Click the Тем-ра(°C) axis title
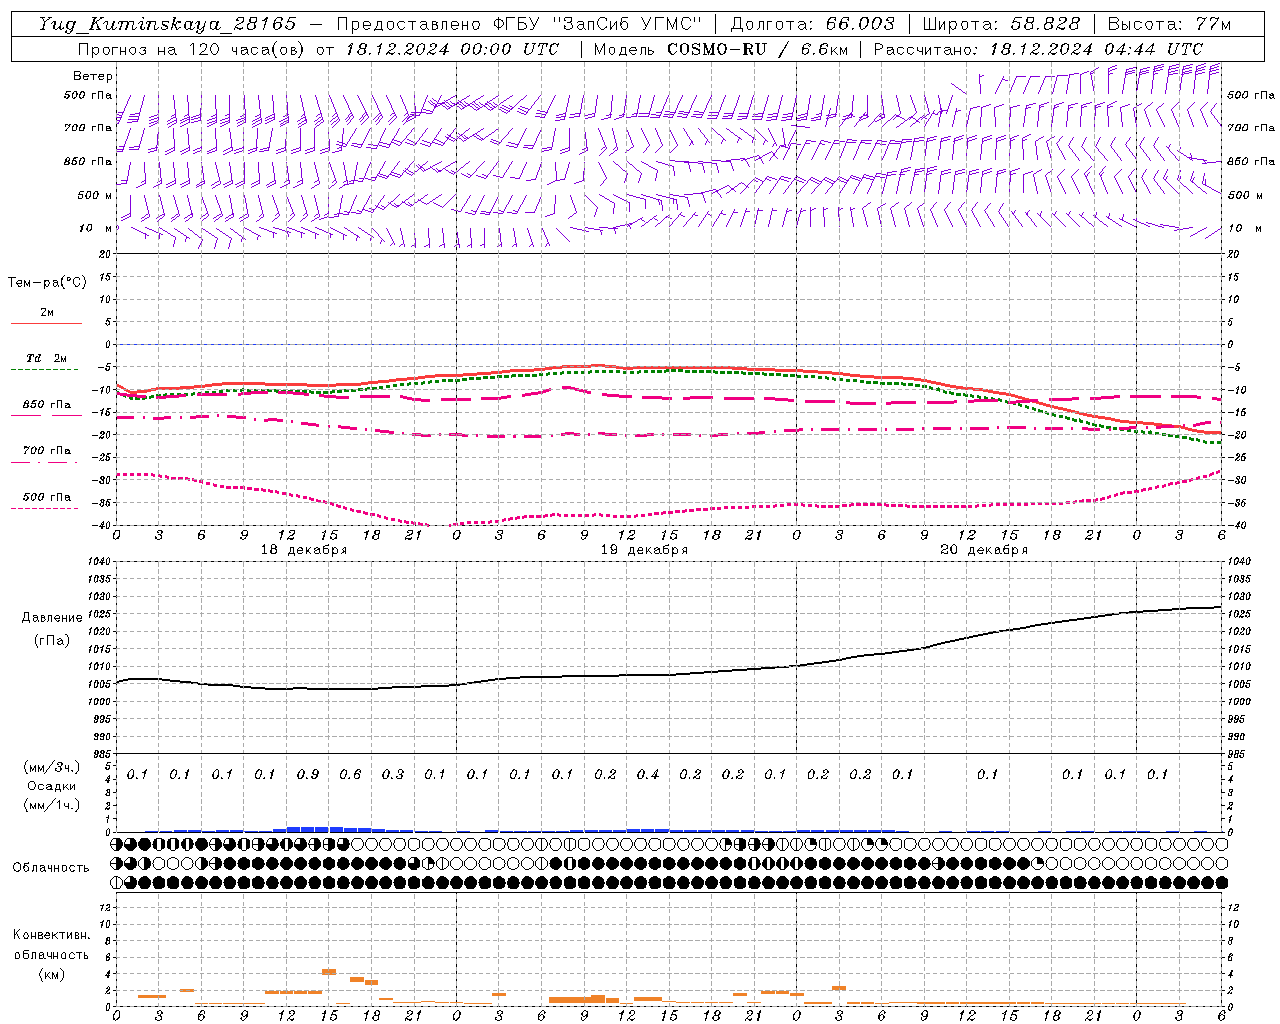The image size is (1280, 1024). (47, 283)
